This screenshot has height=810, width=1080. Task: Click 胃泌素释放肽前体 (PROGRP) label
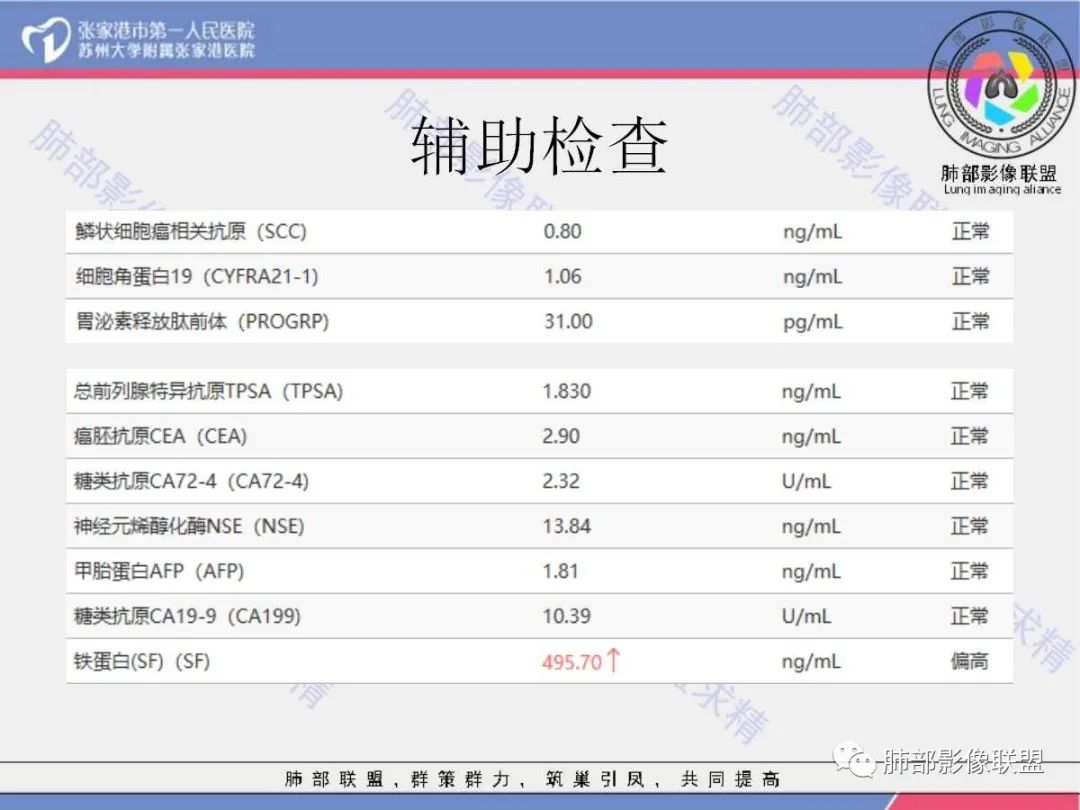(202, 322)
